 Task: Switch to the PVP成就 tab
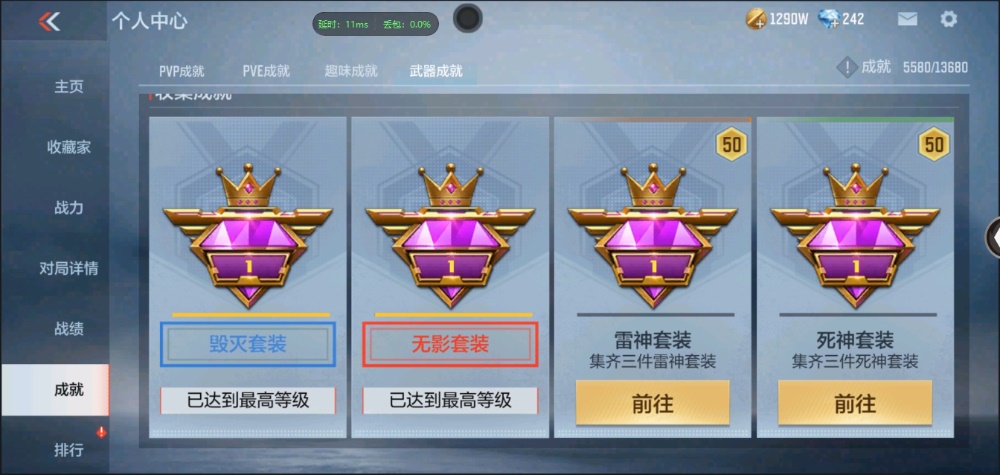pyautogui.click(x=182, y=71)
